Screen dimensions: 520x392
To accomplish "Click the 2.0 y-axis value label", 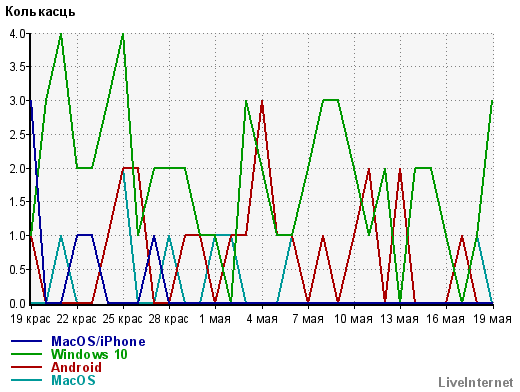I will coord(18,168).
